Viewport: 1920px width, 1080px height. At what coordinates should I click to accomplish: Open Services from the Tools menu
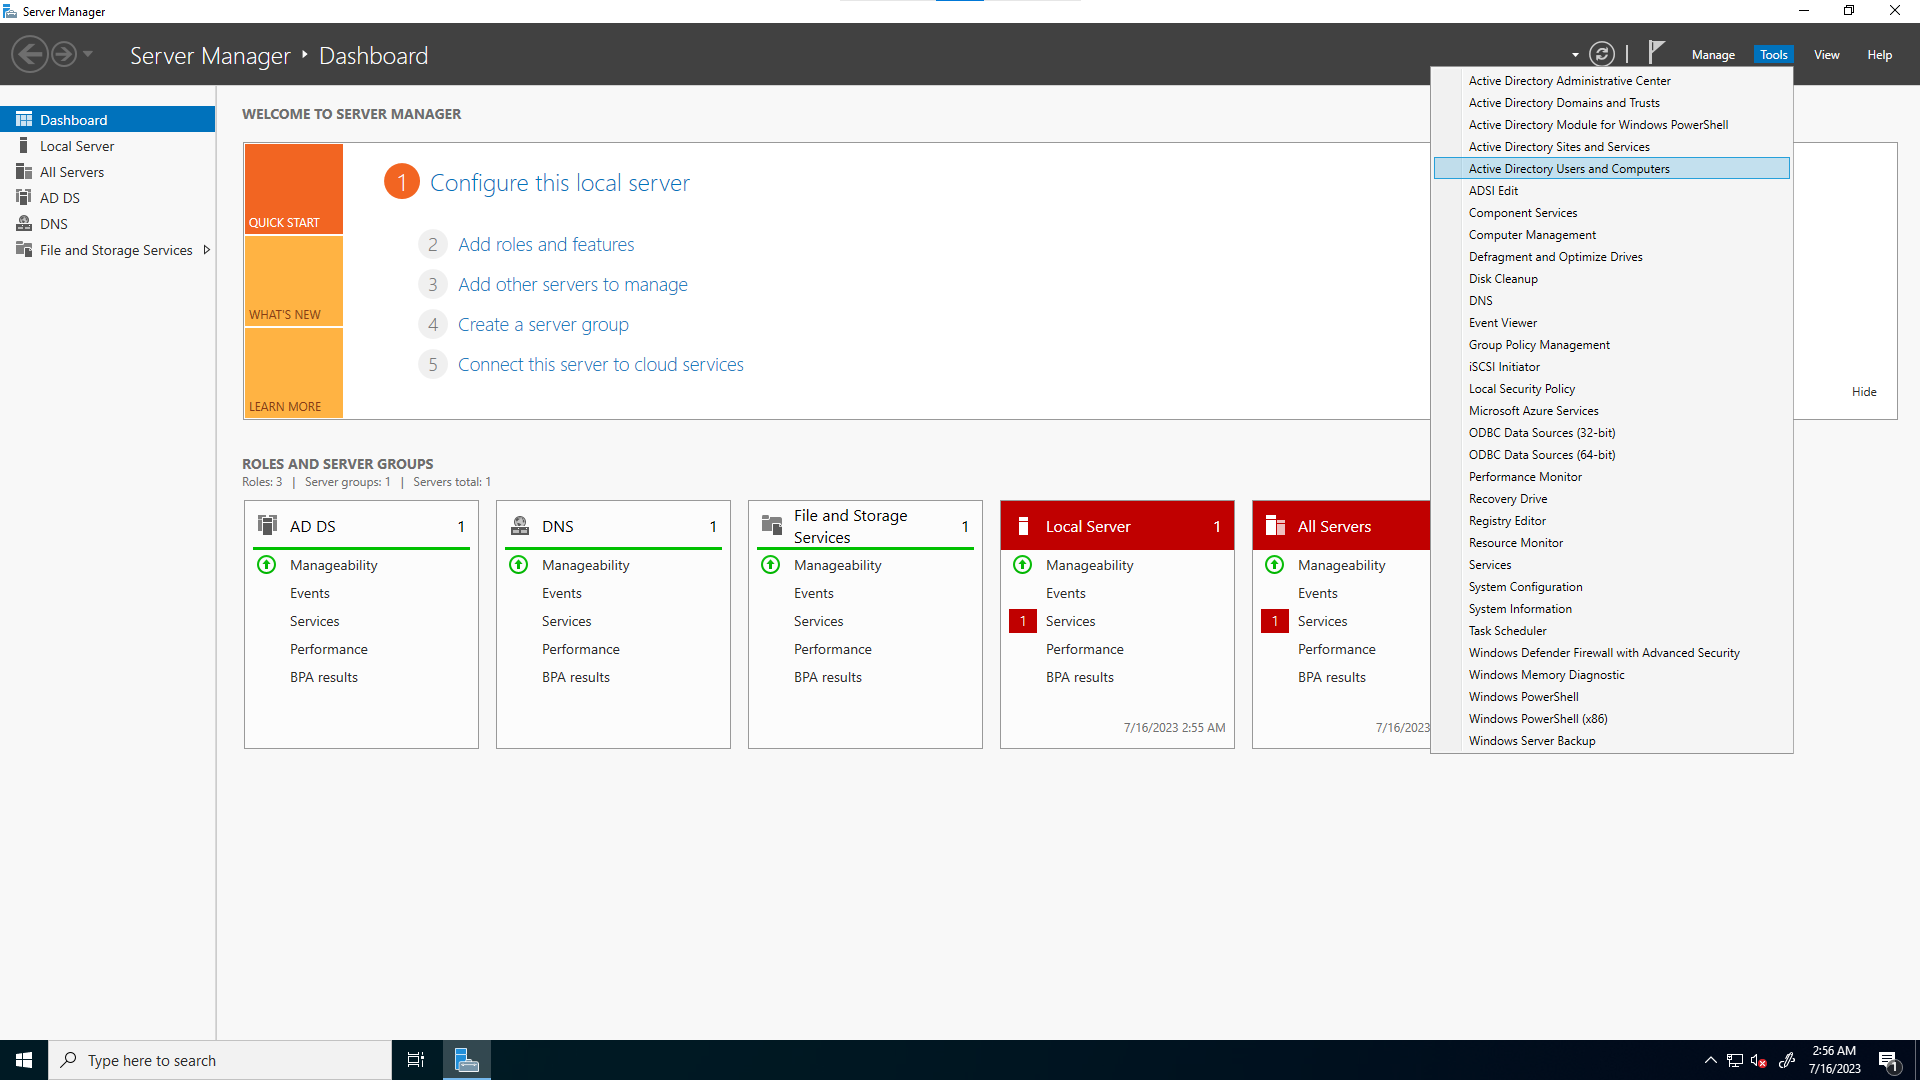pyautogui.click(x=1611, y=565)
